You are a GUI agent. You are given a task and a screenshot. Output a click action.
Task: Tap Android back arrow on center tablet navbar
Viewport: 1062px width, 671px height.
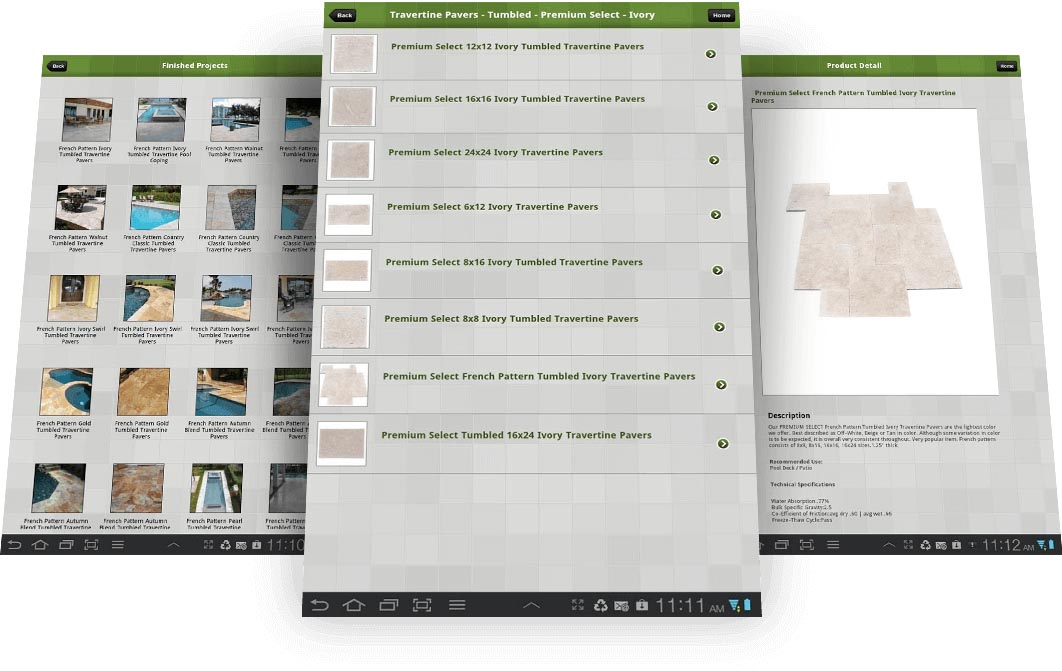click(320, 605)
